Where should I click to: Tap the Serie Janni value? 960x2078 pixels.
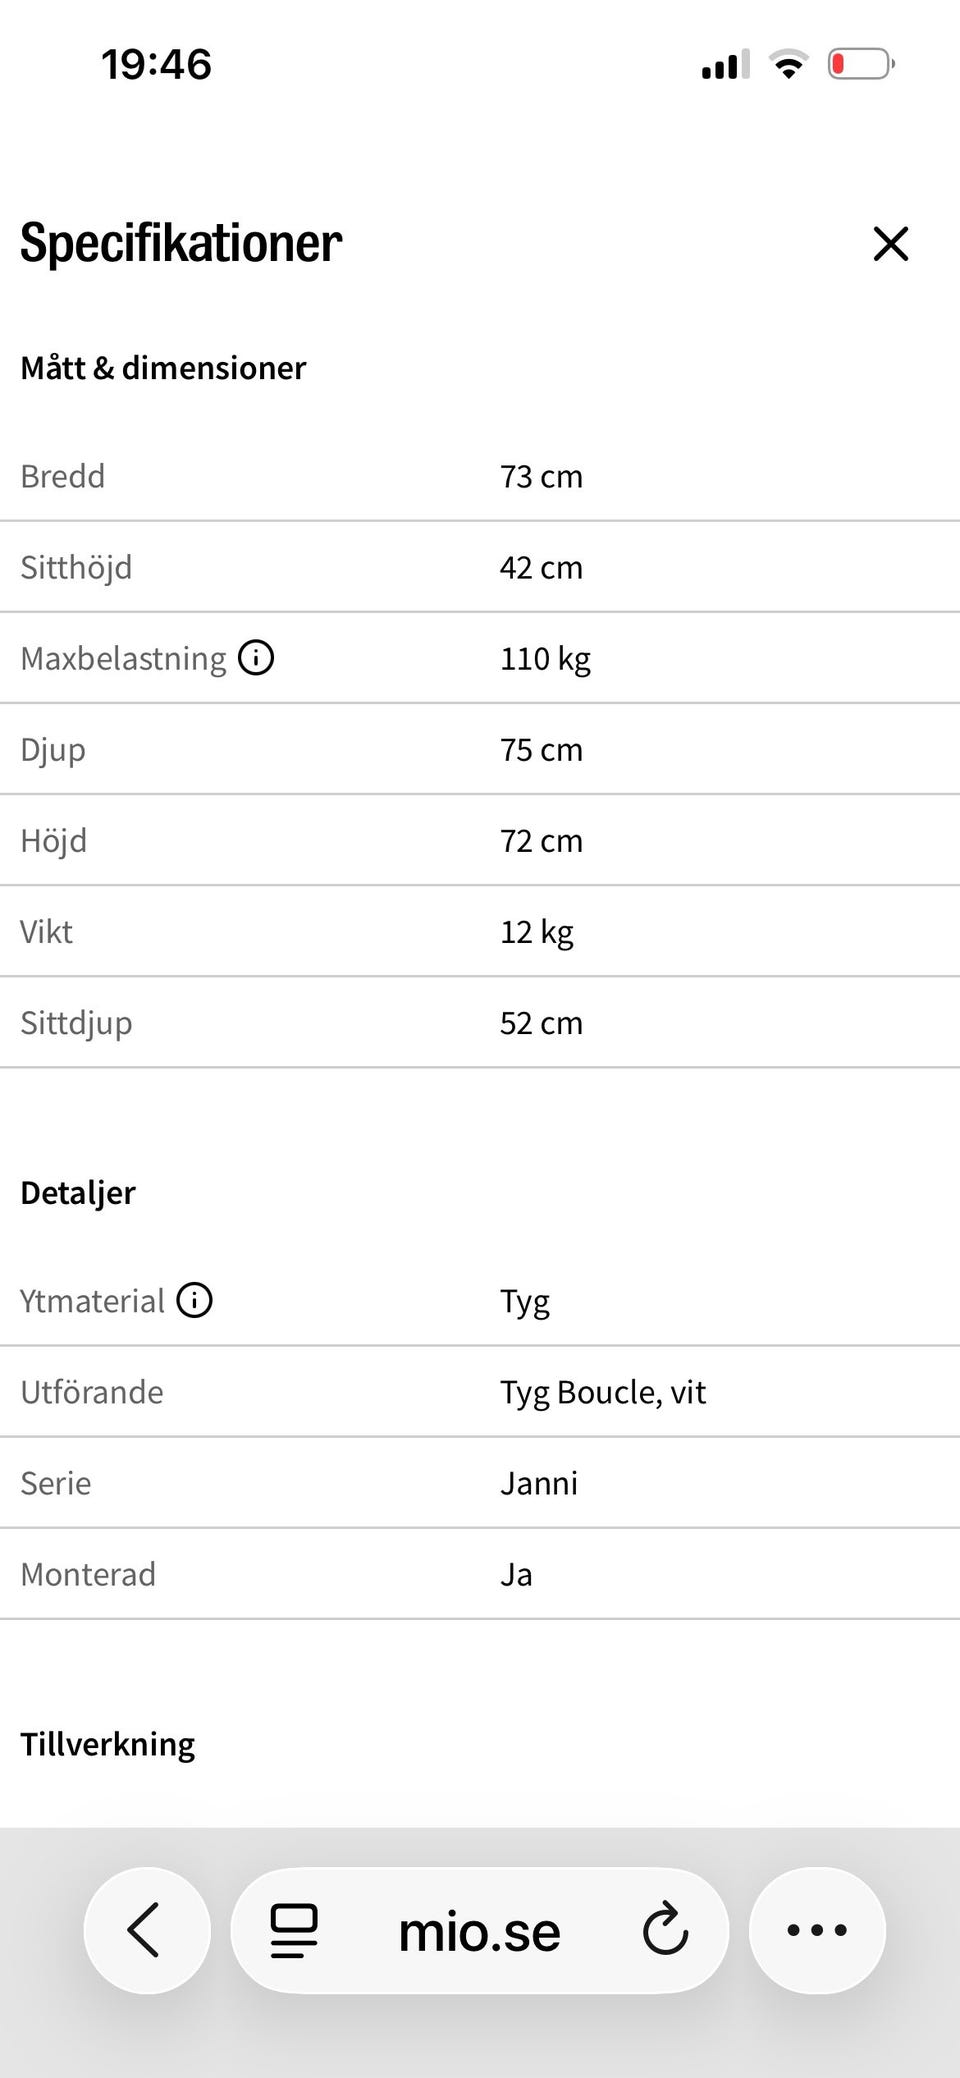pyautogui.click(x=539, y=1483)
